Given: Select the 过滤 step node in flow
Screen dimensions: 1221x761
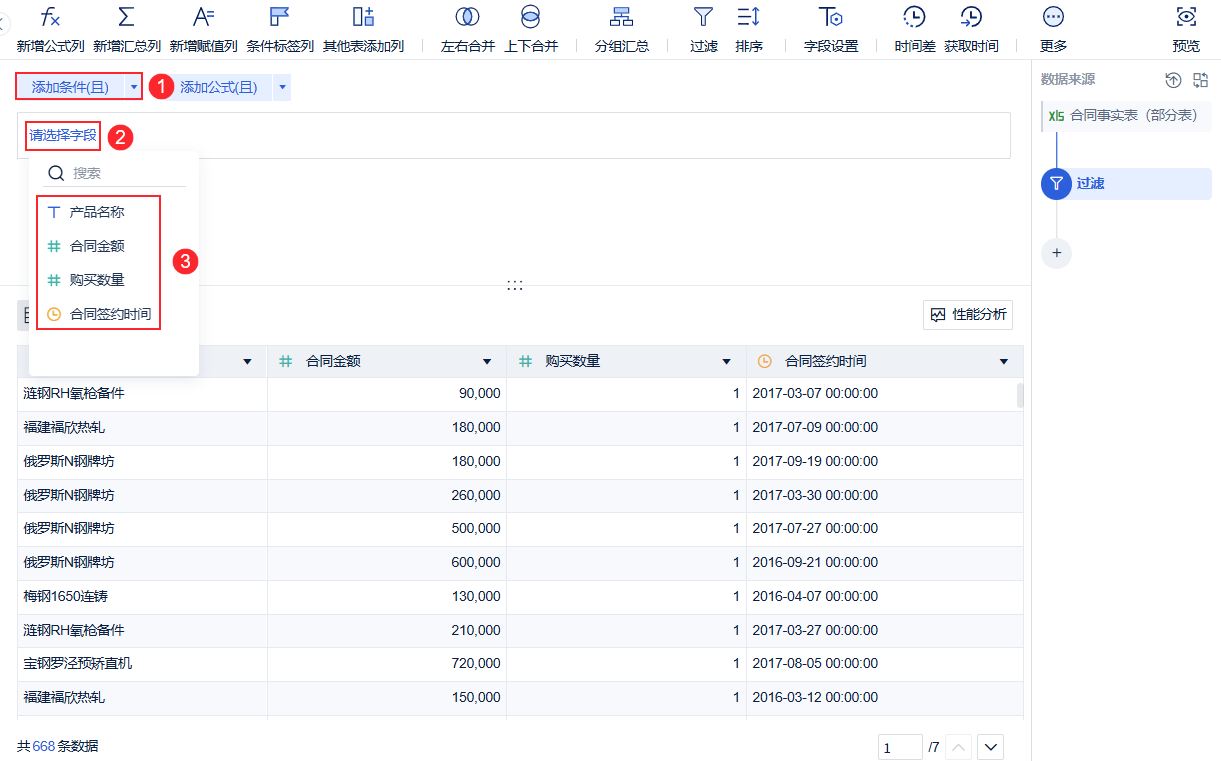Looking at the screenshot, I should [1126, 184].
